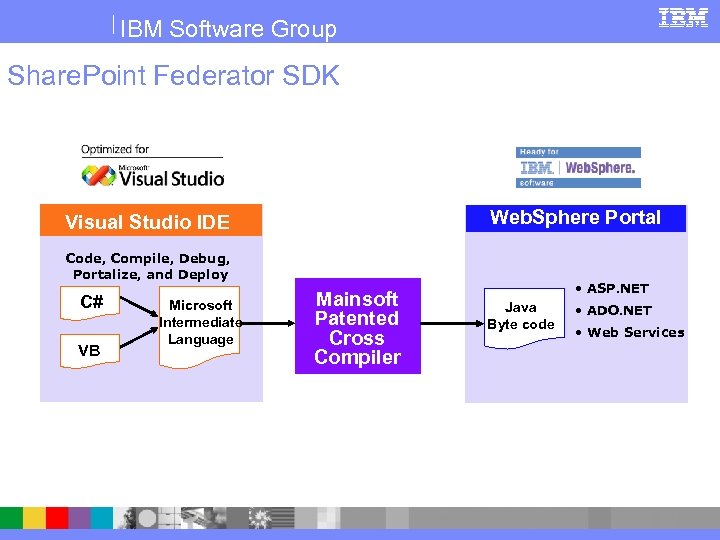Click the Visual Studio infinity logo icon
The height and width of the screenshot is (540, 720).
pyautogui.click(x=98, y=175)
